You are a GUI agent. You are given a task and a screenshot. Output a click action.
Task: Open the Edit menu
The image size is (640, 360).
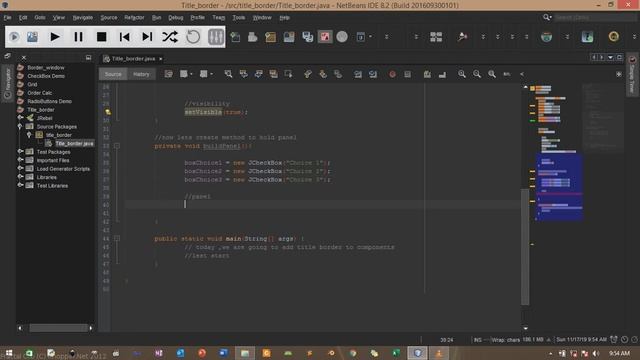click(x=23, y=18)
